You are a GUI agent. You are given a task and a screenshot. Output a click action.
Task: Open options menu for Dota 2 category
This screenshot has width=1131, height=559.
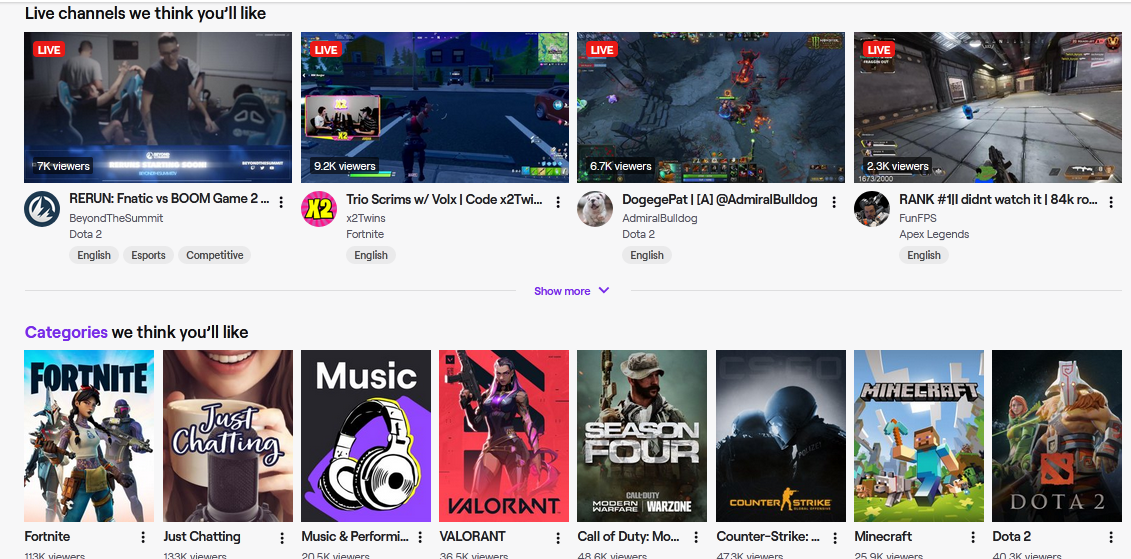(1111, 537)
